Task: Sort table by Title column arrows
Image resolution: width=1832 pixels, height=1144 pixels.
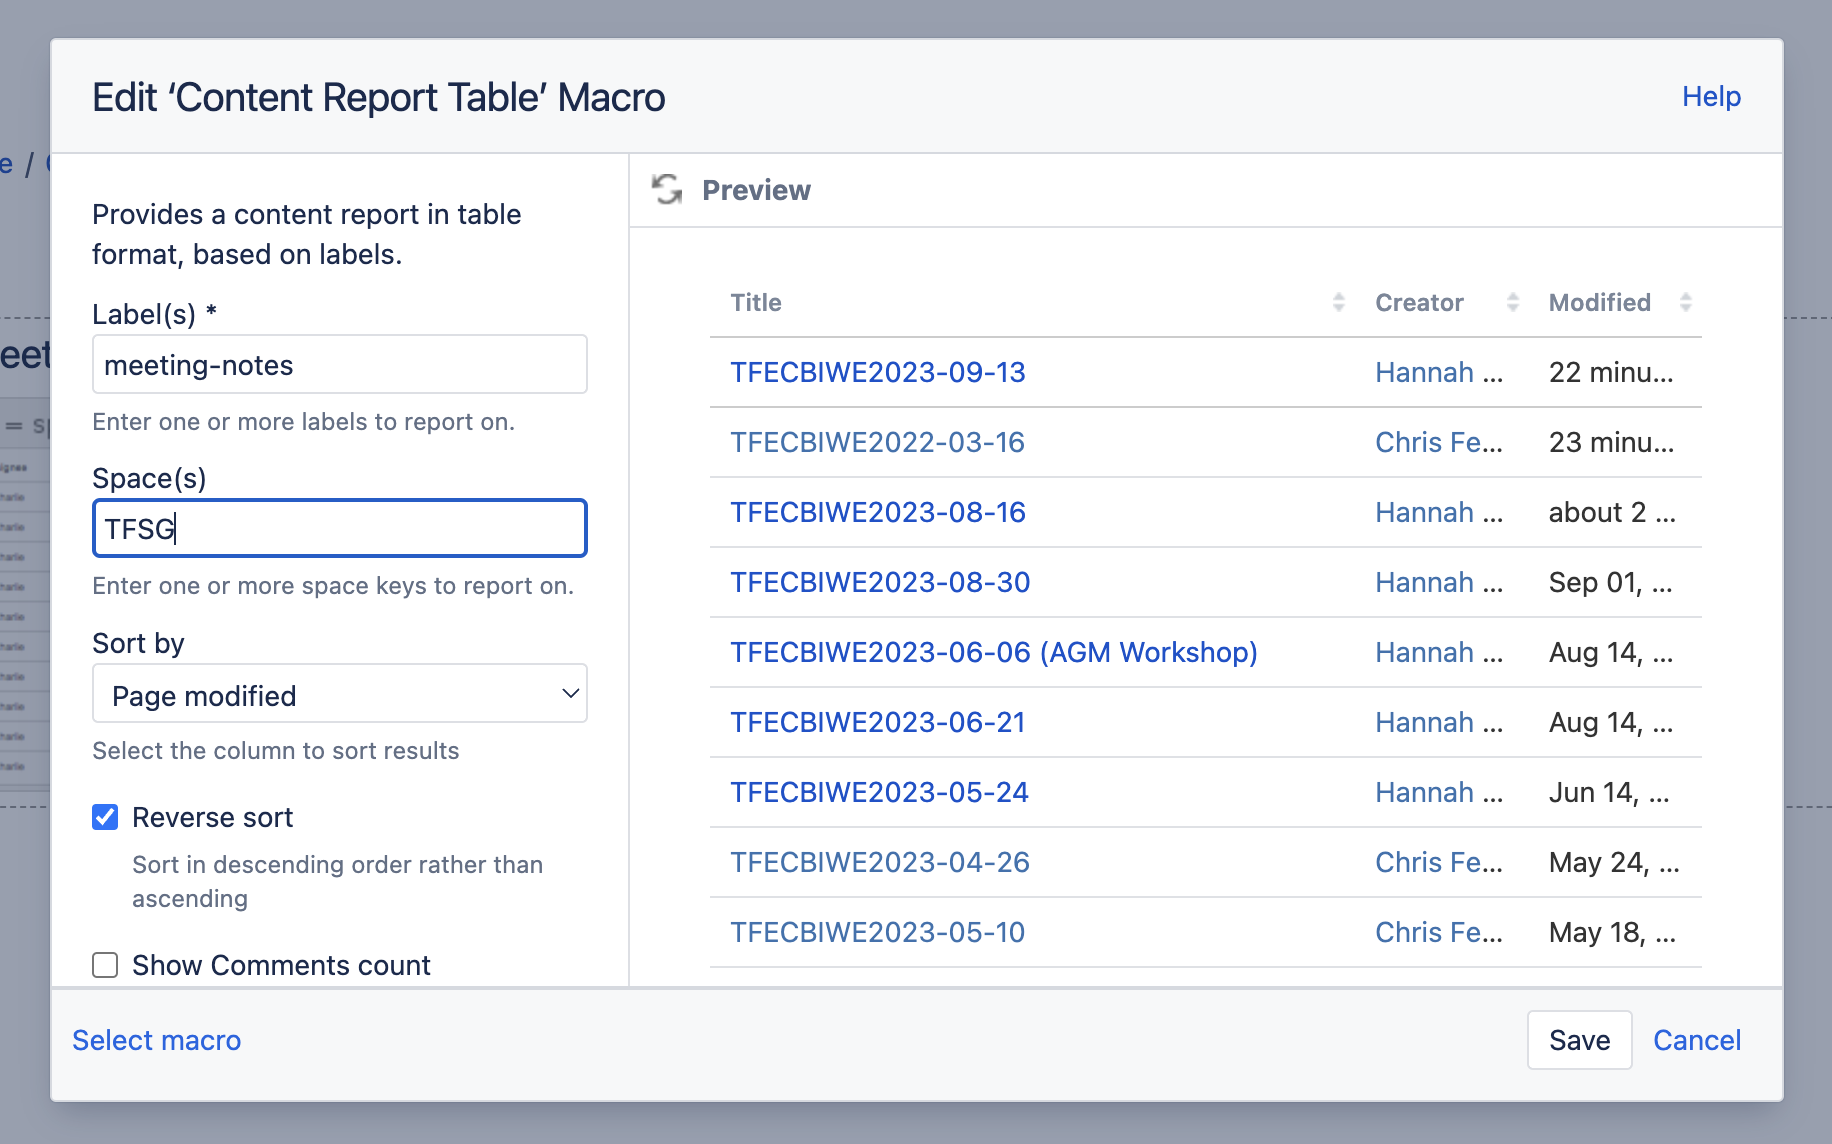Action: [x=1339, y=302]
